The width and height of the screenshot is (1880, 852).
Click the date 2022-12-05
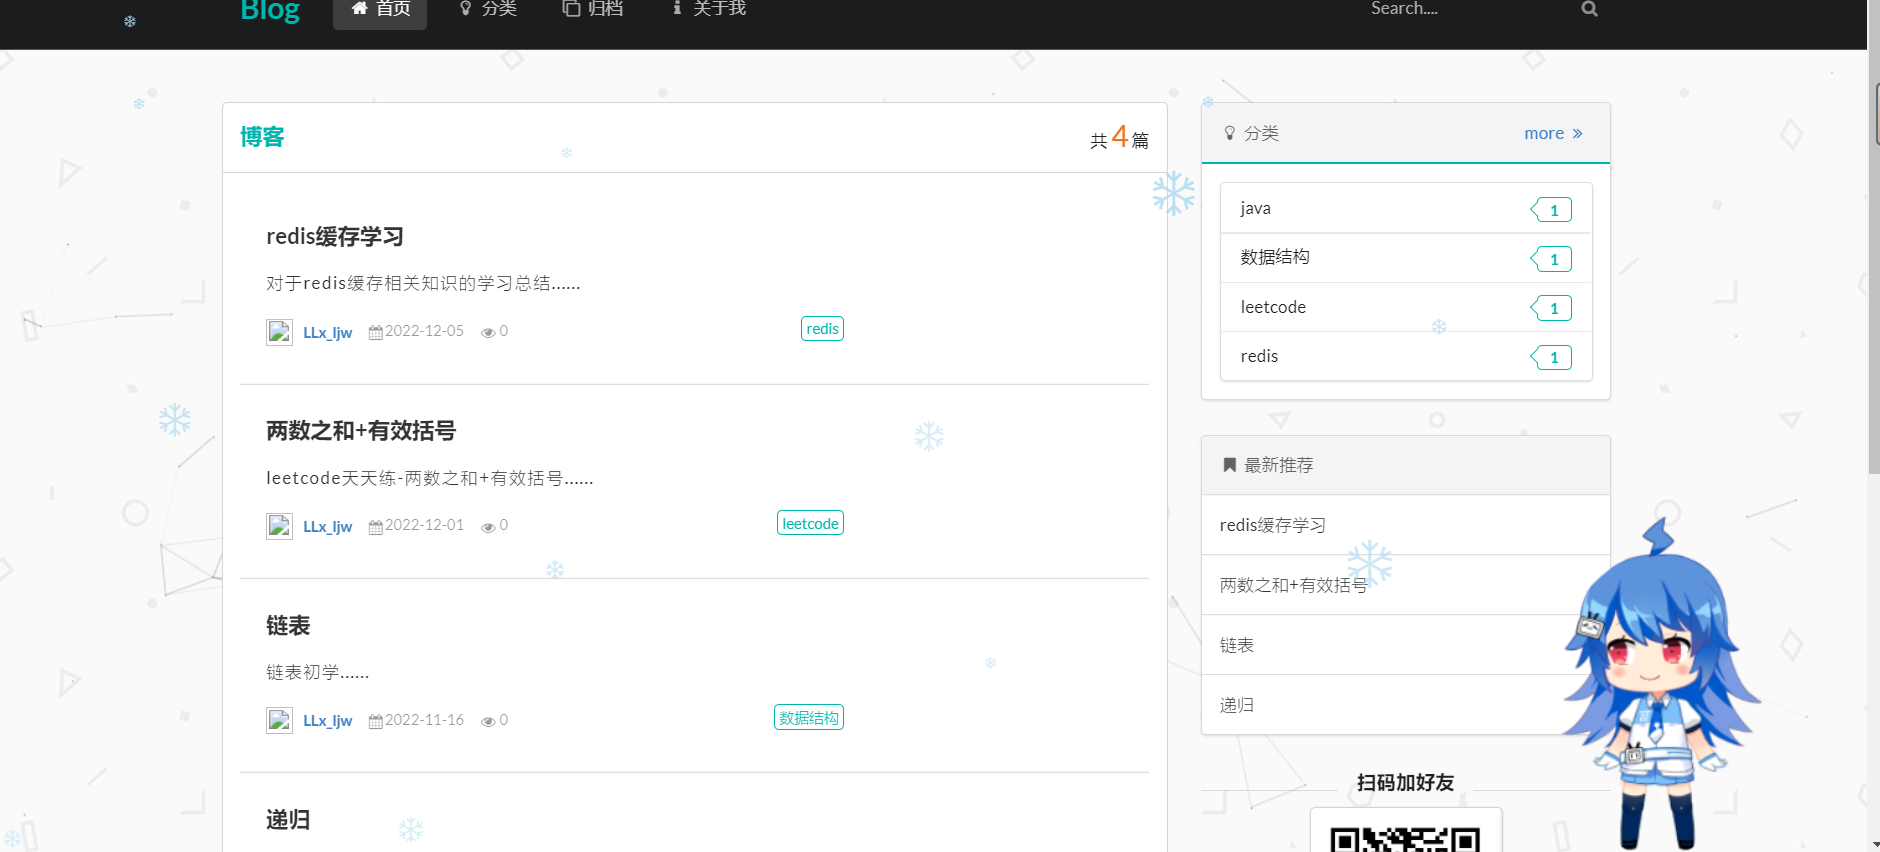tap(425, 331)
